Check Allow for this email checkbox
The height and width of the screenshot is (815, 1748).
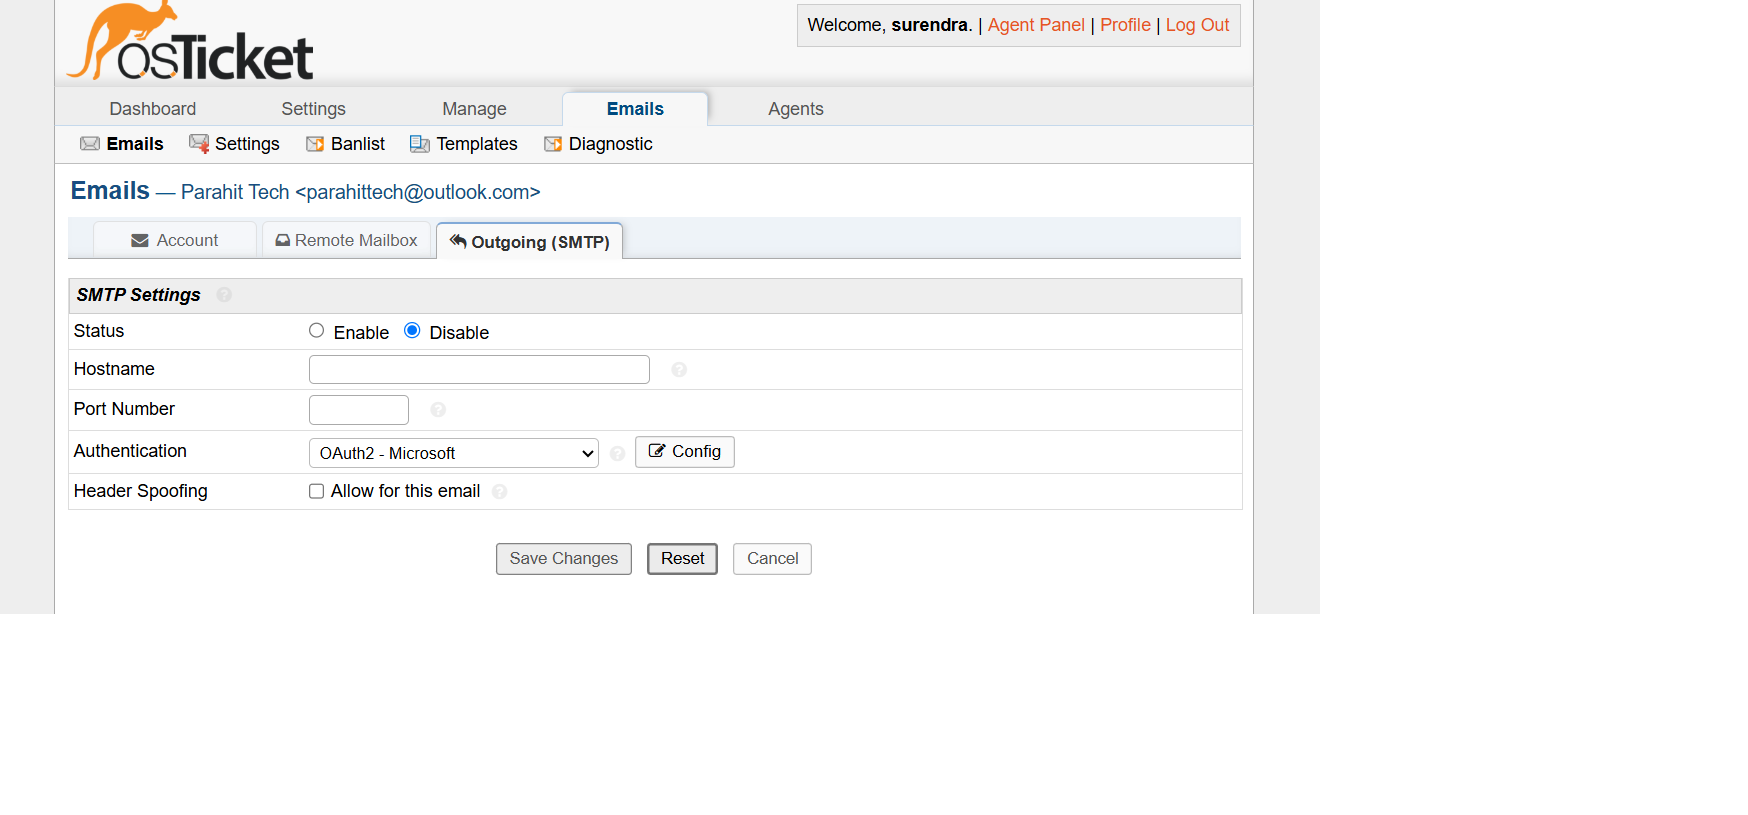click(317, 491)
